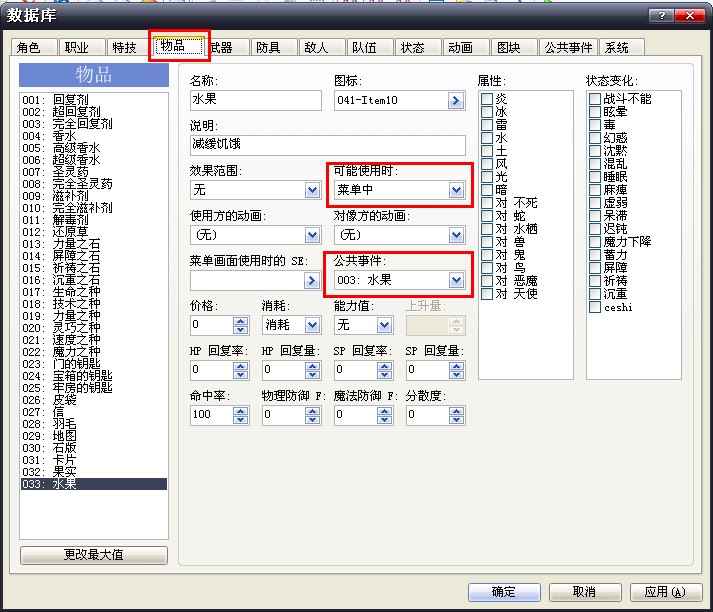713x612 pixels.
Task: Go to the 公共事件 tab
Action: (568, 47)
